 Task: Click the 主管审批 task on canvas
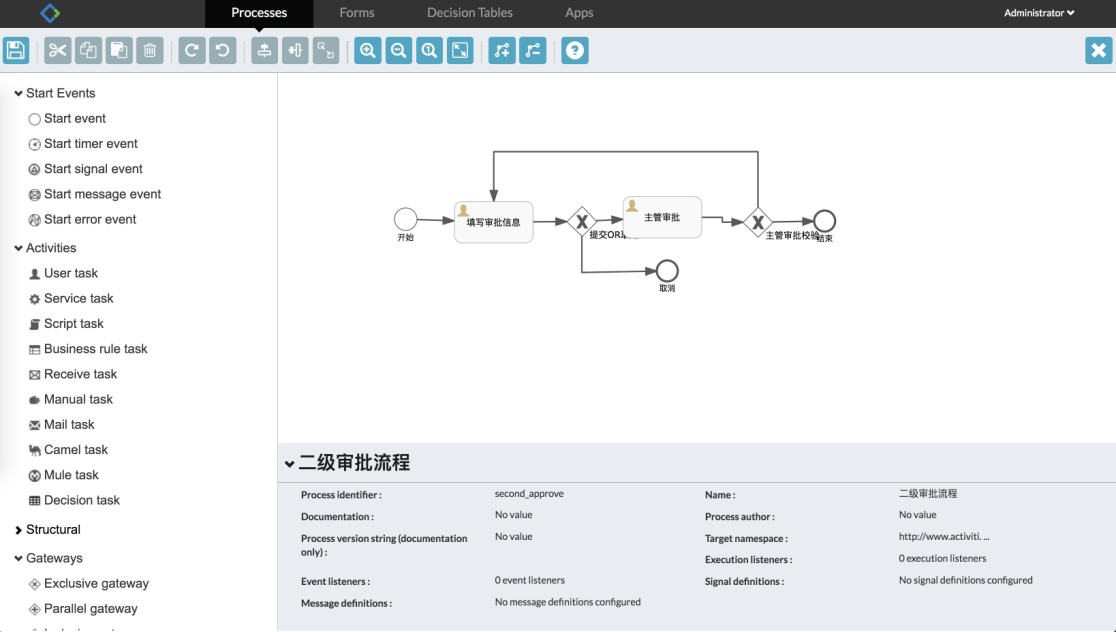coord(662,217)
